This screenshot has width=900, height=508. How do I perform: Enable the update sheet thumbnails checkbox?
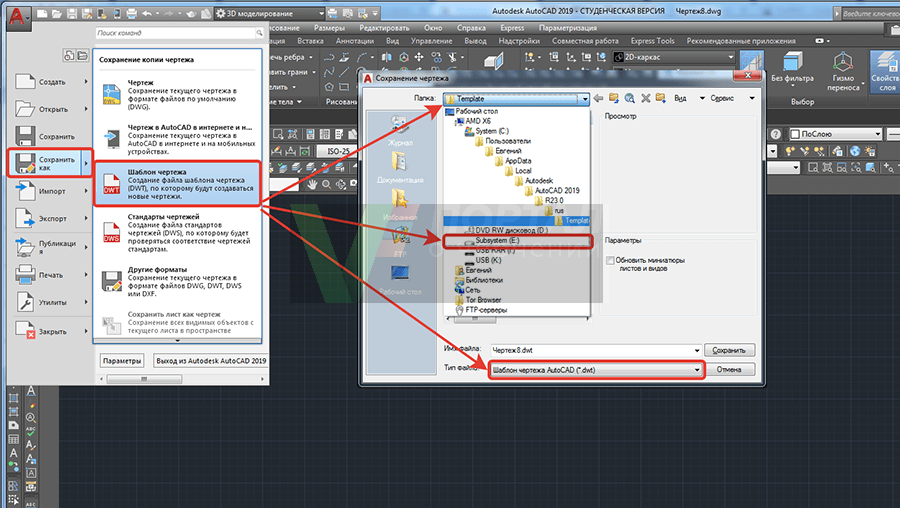610,261
